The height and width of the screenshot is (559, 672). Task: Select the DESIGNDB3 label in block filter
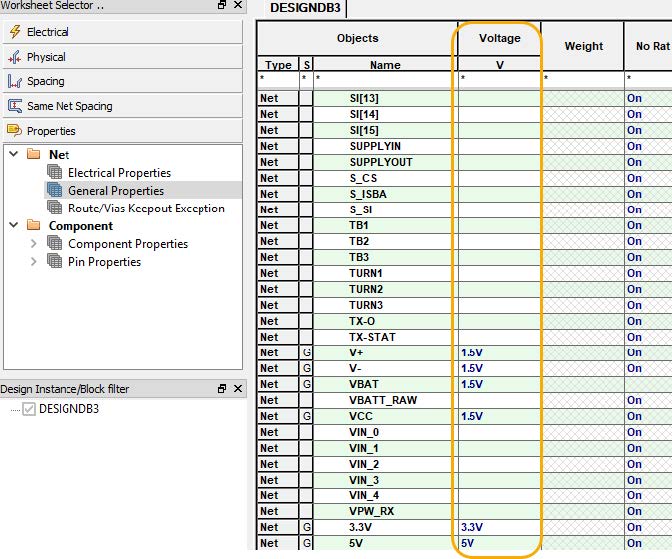pyautogui.click(x=69, y=409)
